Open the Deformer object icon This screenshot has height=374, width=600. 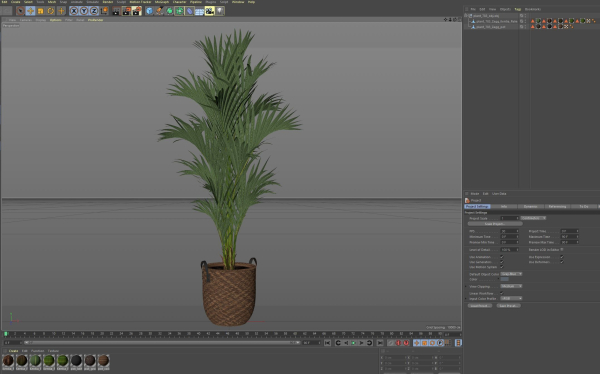point(189,11)
